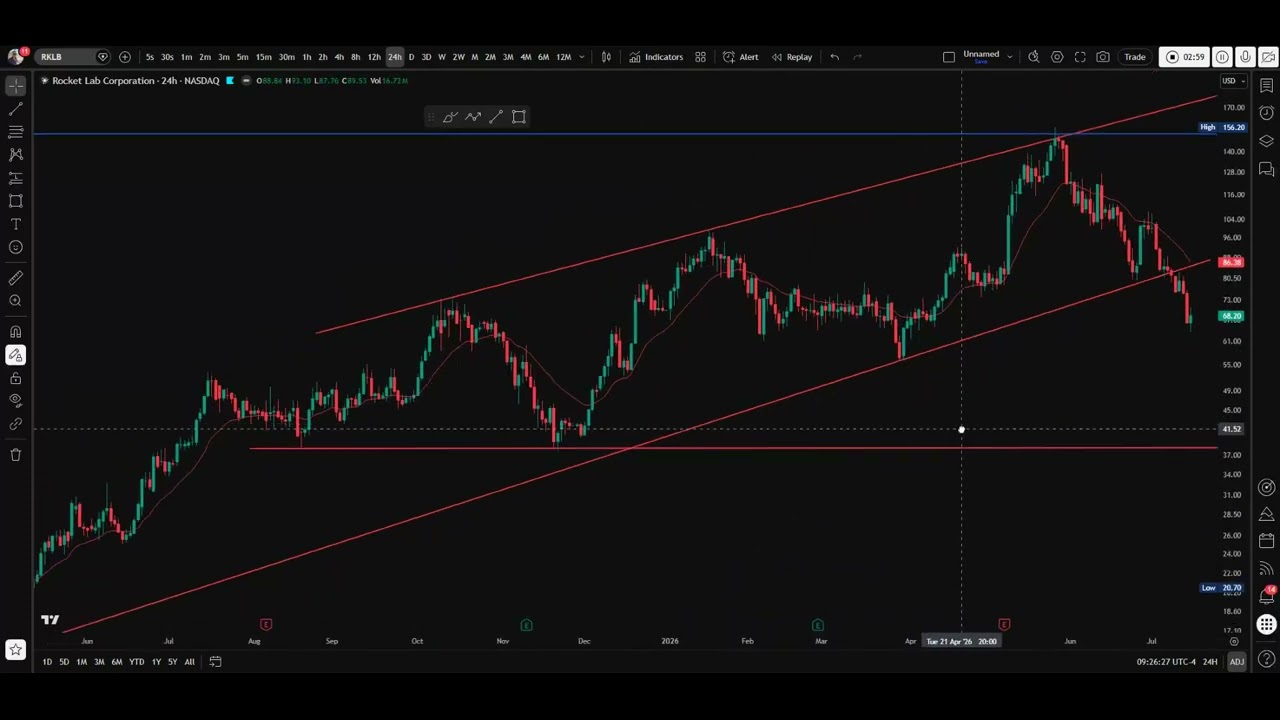Undo the last chart action

[834, 57]
